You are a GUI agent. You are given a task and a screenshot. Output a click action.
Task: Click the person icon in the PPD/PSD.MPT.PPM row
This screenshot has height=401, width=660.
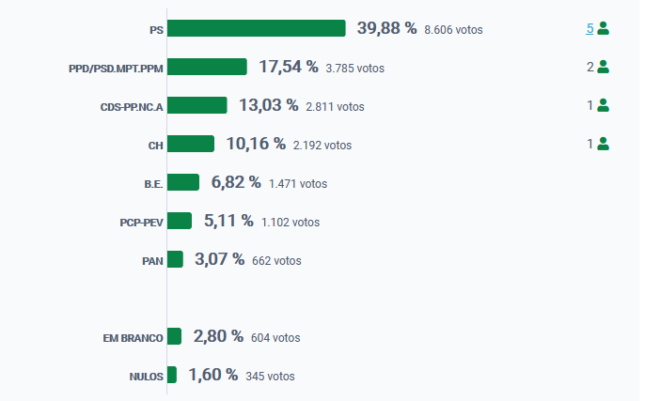603,66
